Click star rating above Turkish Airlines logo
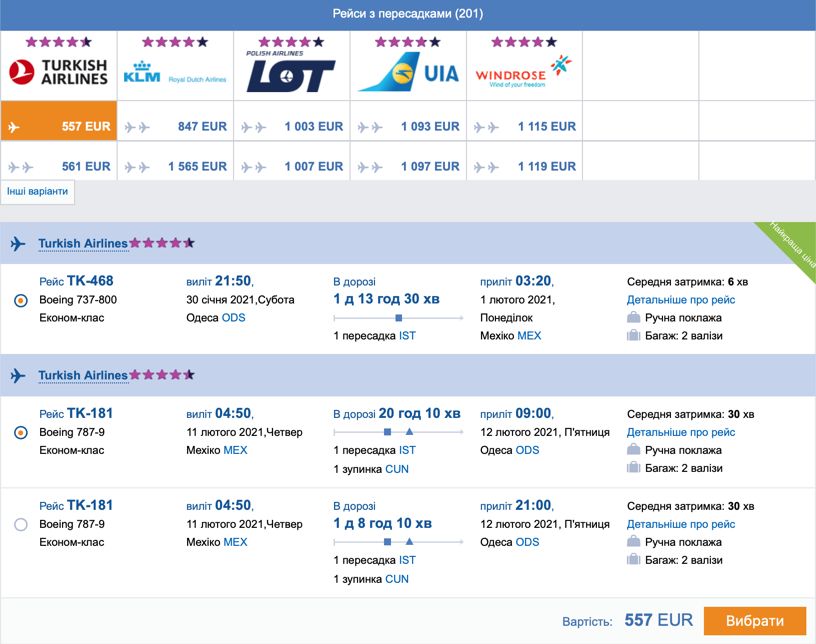 pos(59,42)
